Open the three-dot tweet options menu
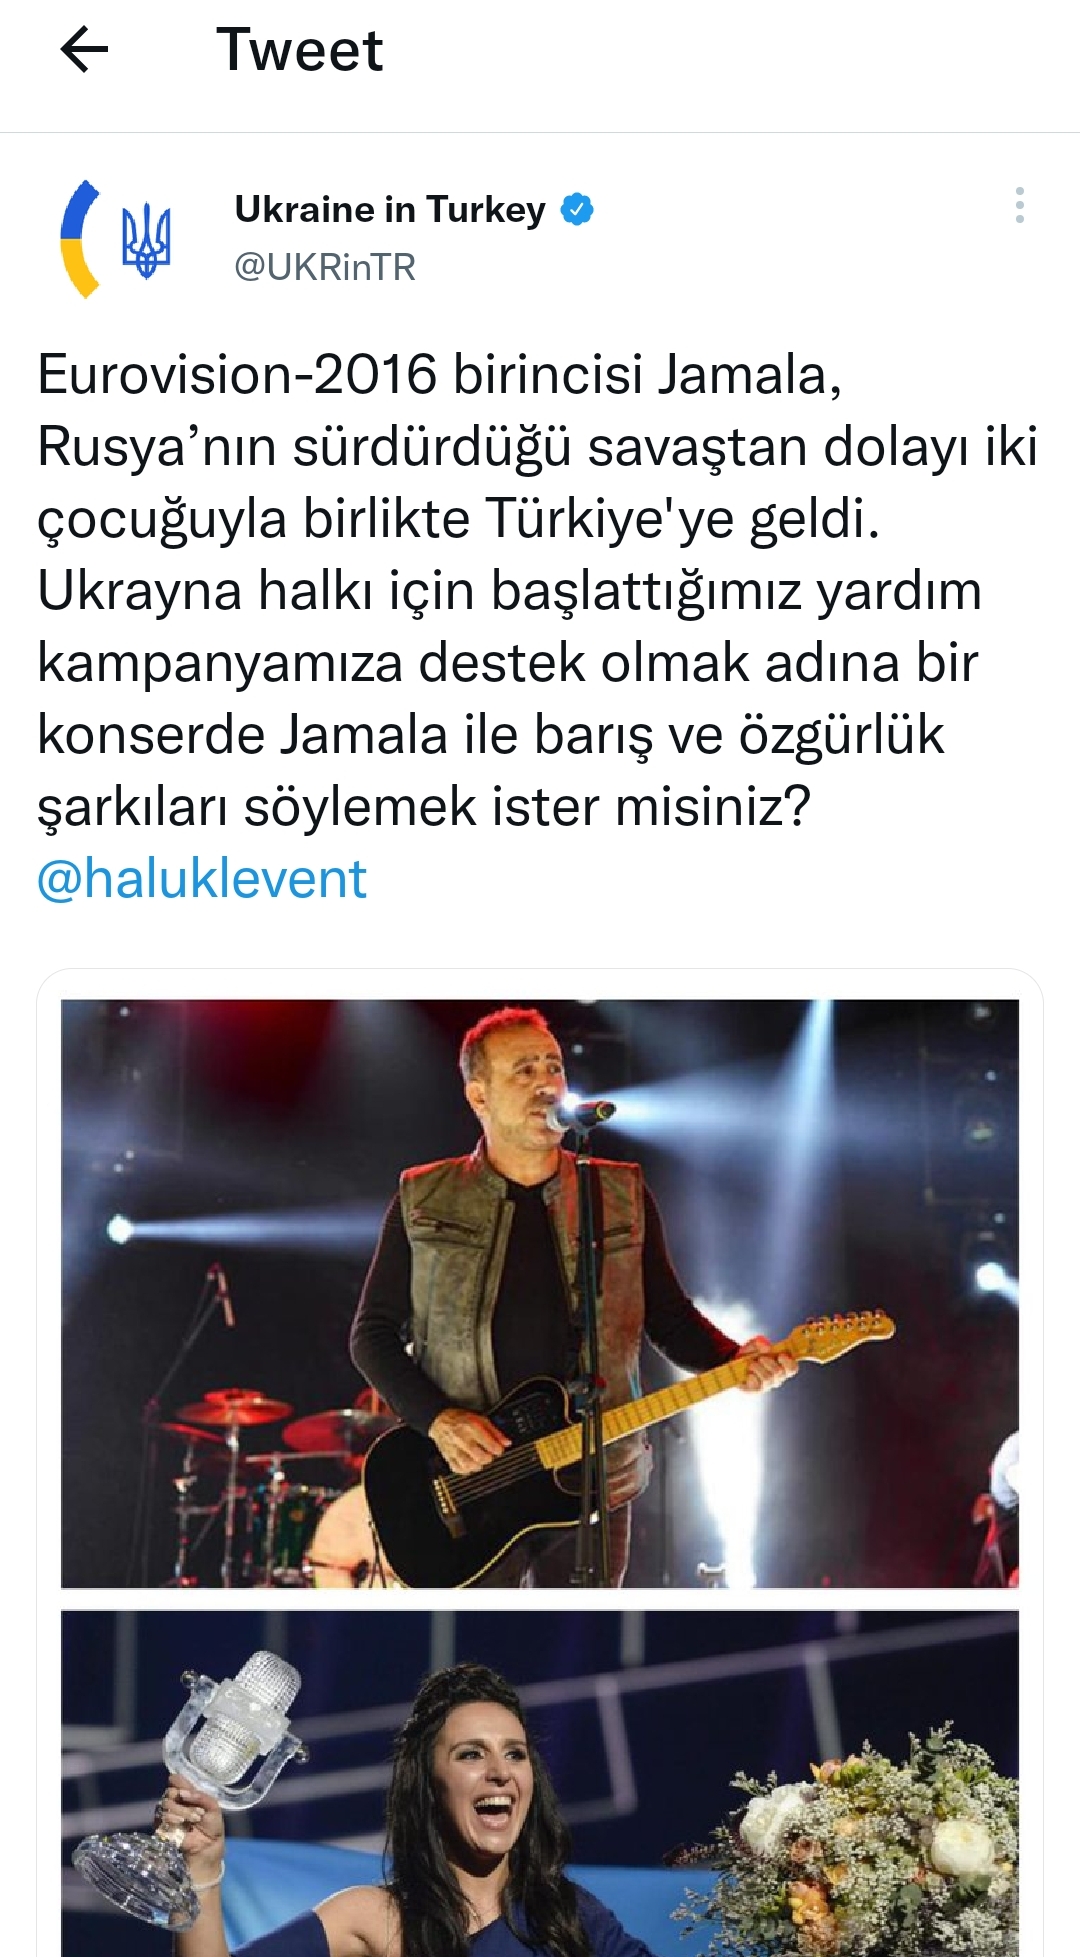The width and height of the screenshot is (1080, 1957). 1019,205
